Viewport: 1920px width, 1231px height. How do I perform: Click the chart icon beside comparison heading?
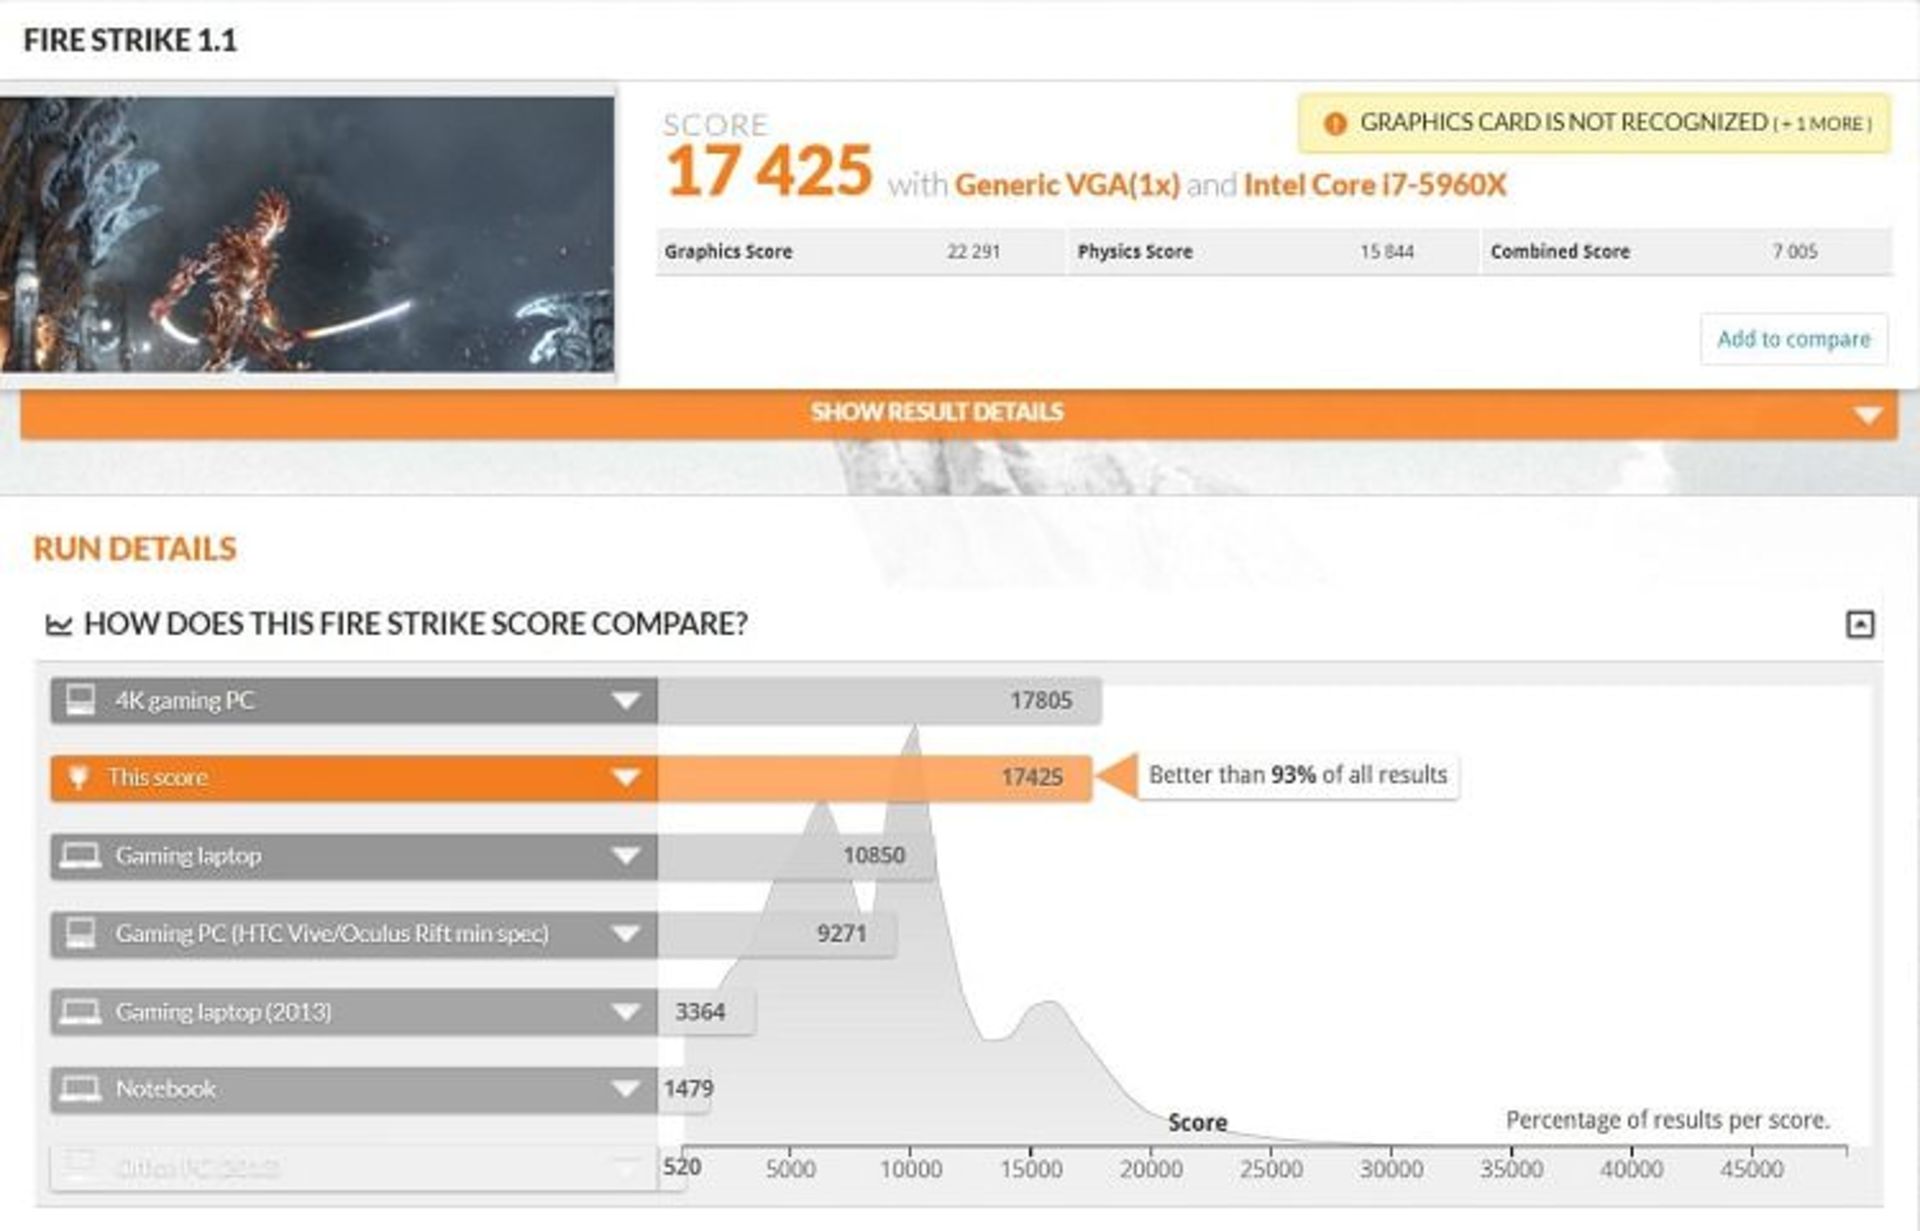click(59, 625)
